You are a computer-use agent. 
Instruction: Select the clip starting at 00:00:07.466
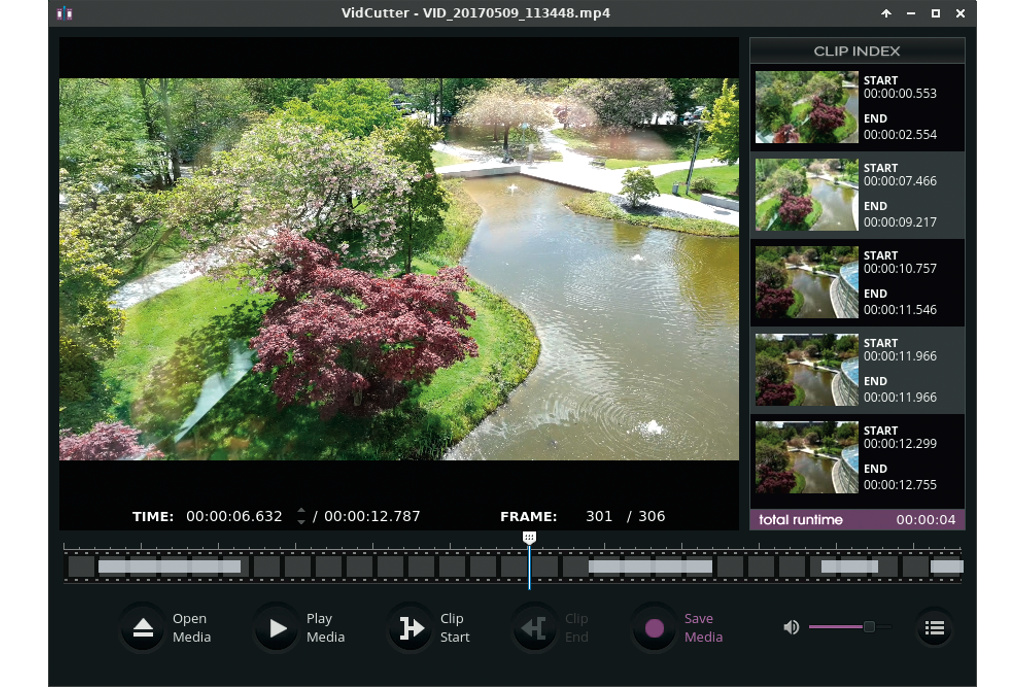(x=857, y=195)
